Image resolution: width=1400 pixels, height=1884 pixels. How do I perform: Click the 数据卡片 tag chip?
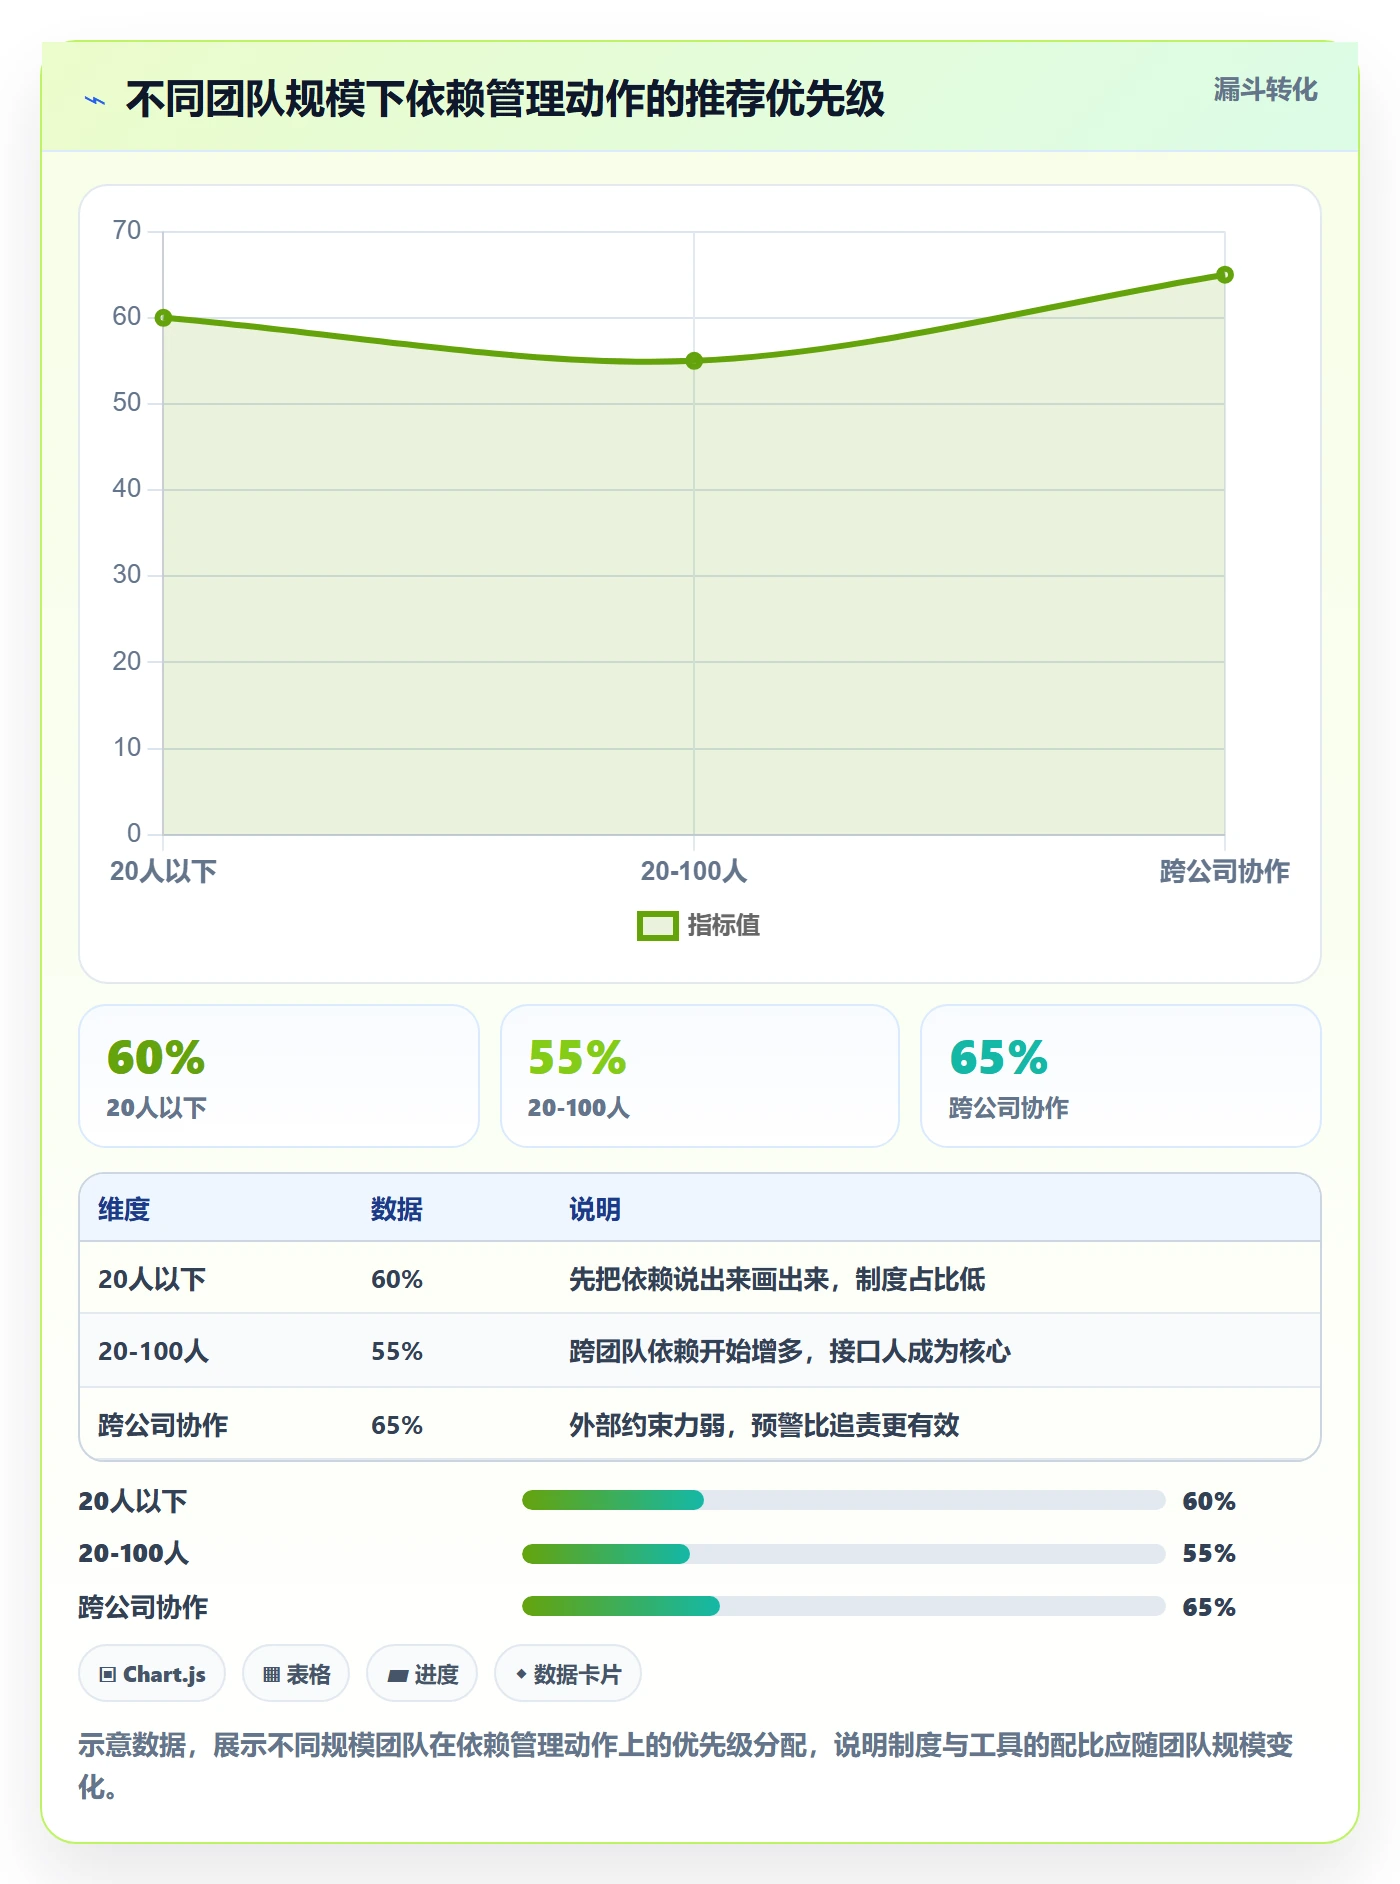568,1673
